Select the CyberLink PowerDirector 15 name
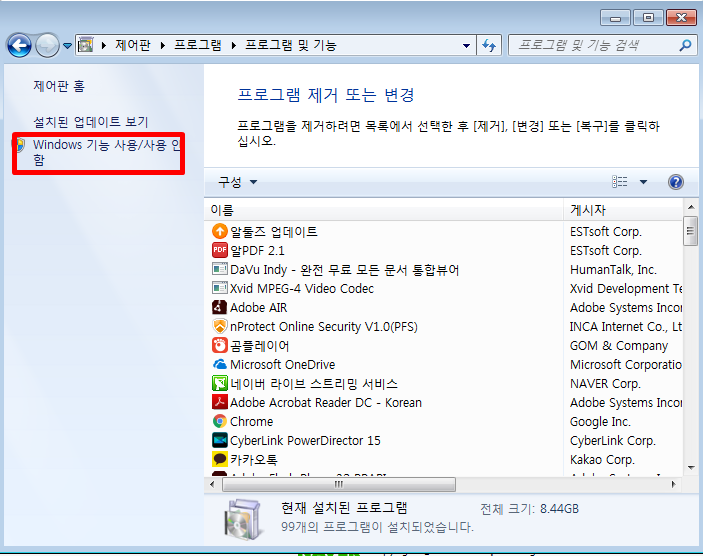703x556 pixels. pyautogui.click(x=305, y=441)
